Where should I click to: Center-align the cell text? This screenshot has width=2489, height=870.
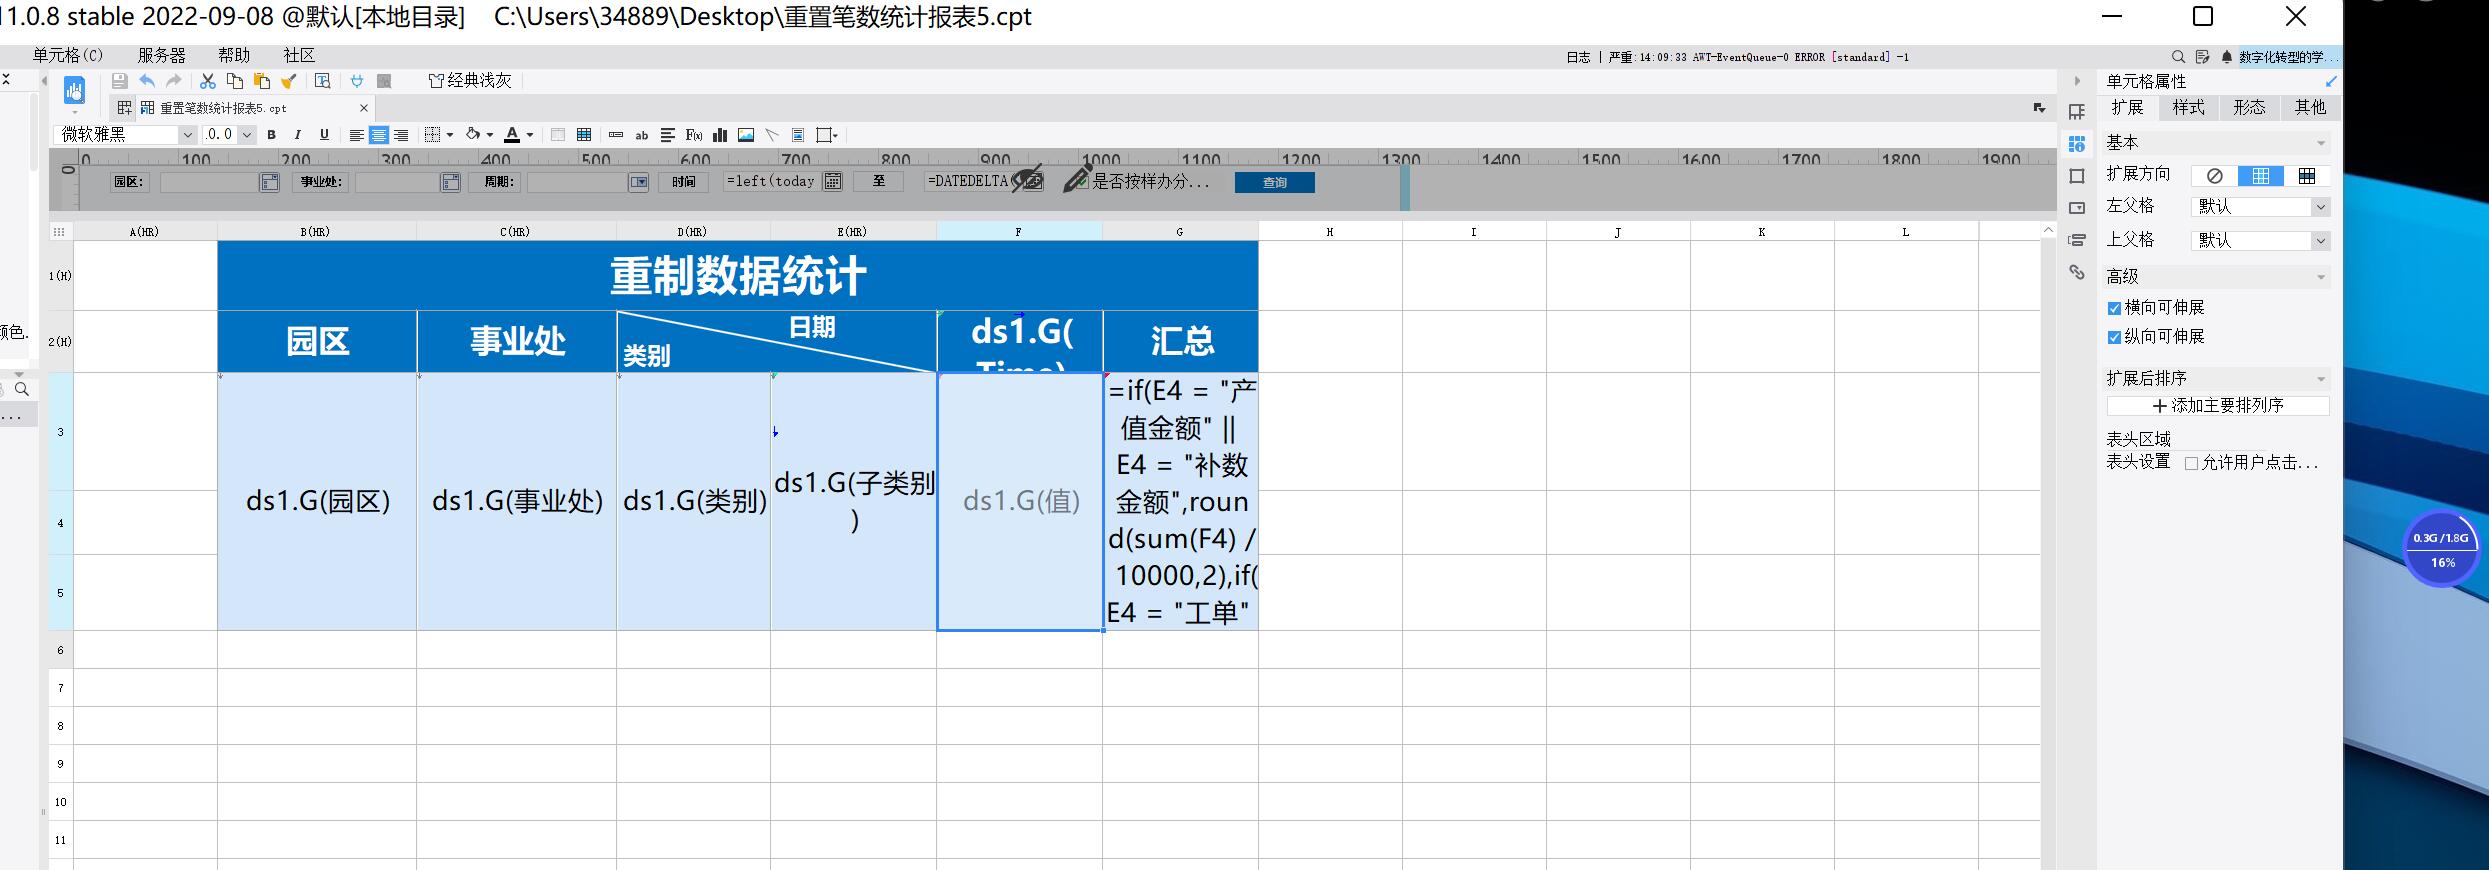[x=379, y=135]
